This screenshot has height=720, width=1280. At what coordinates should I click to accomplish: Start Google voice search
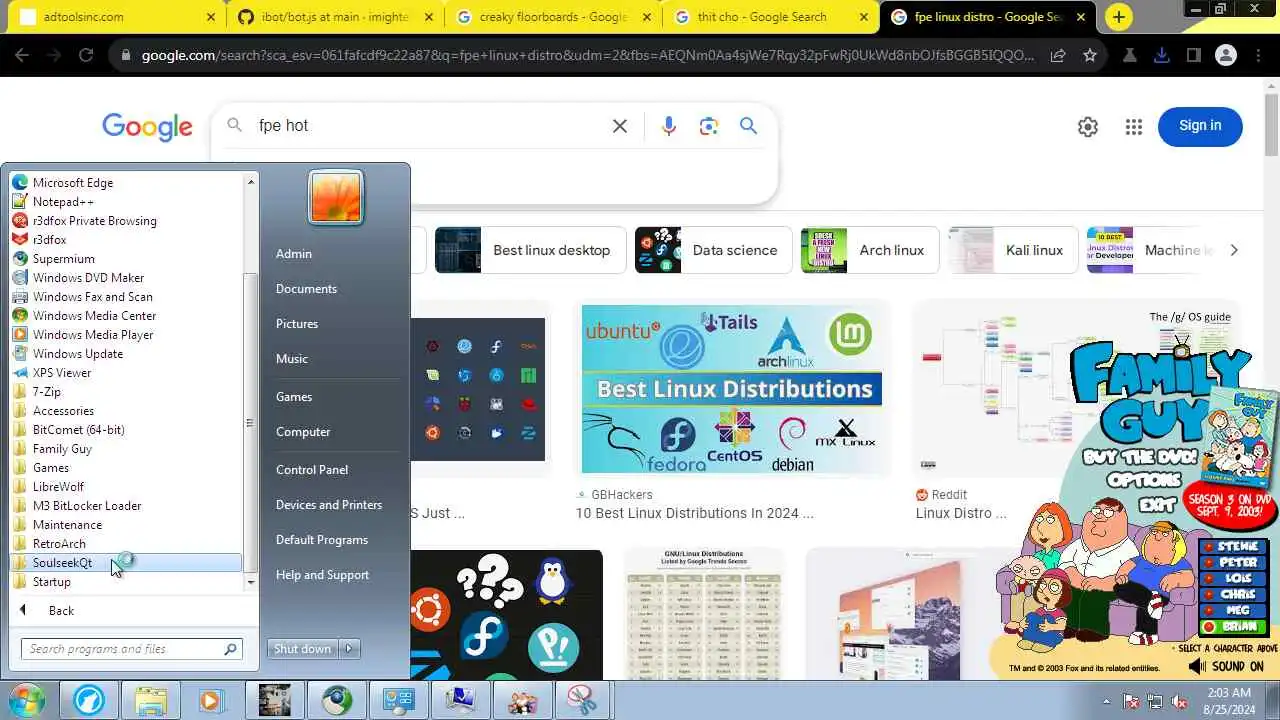pyautogui.click(x=669, y=126)
